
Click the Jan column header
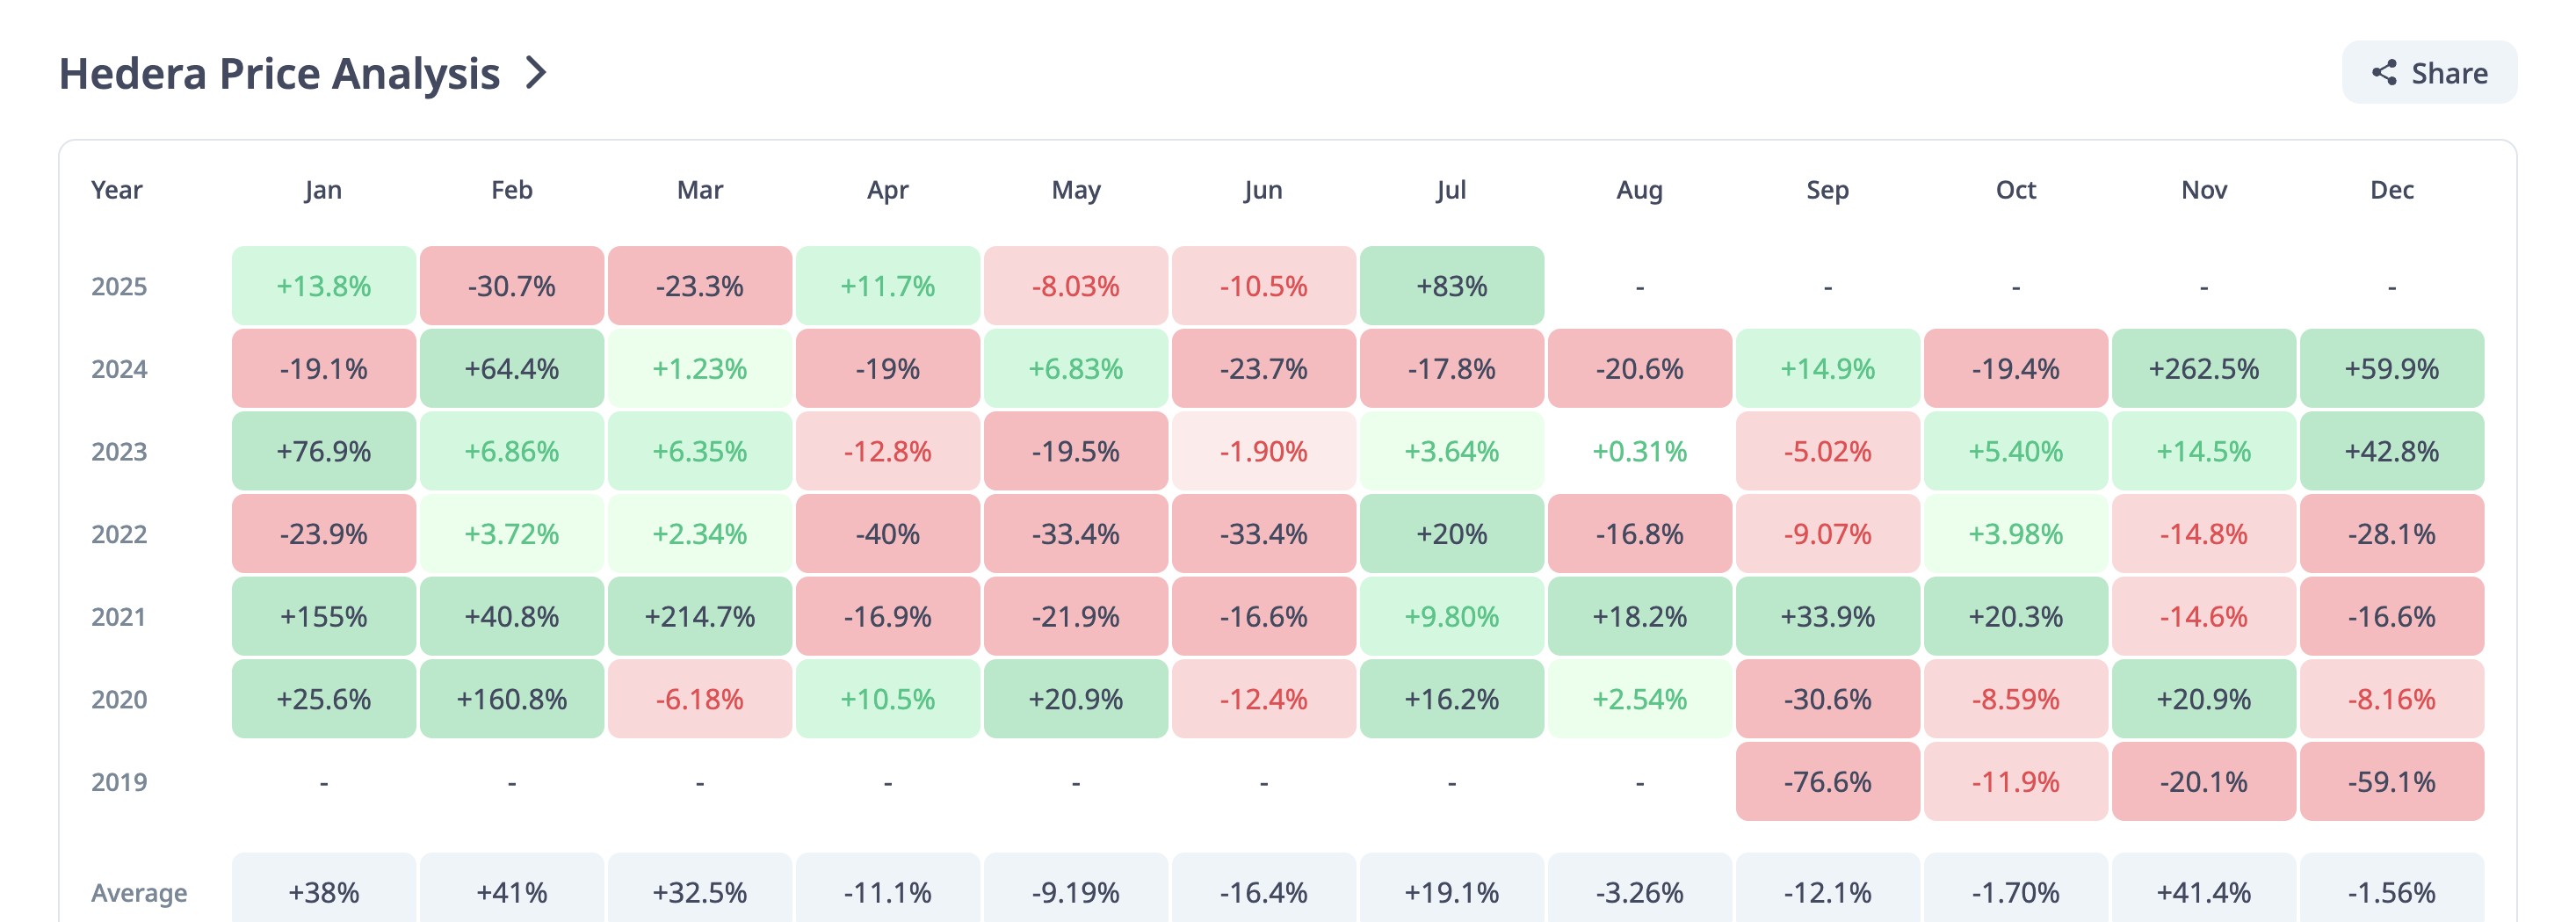[323, 190]
